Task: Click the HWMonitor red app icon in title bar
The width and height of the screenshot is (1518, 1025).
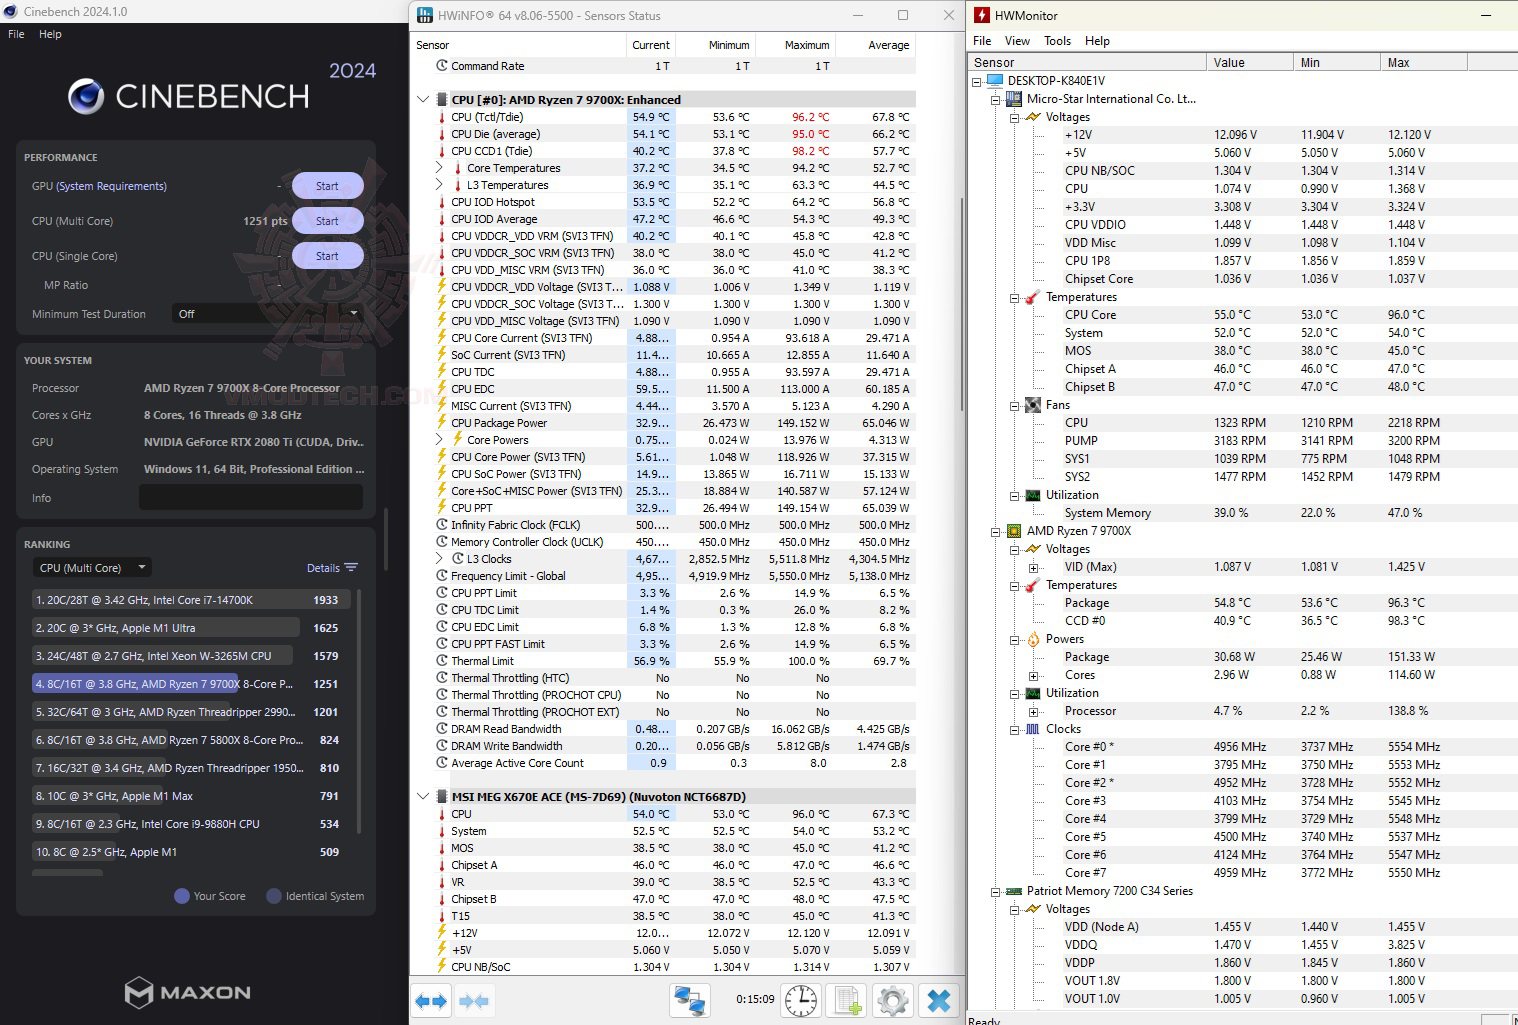Action: (x=982, y=15)
